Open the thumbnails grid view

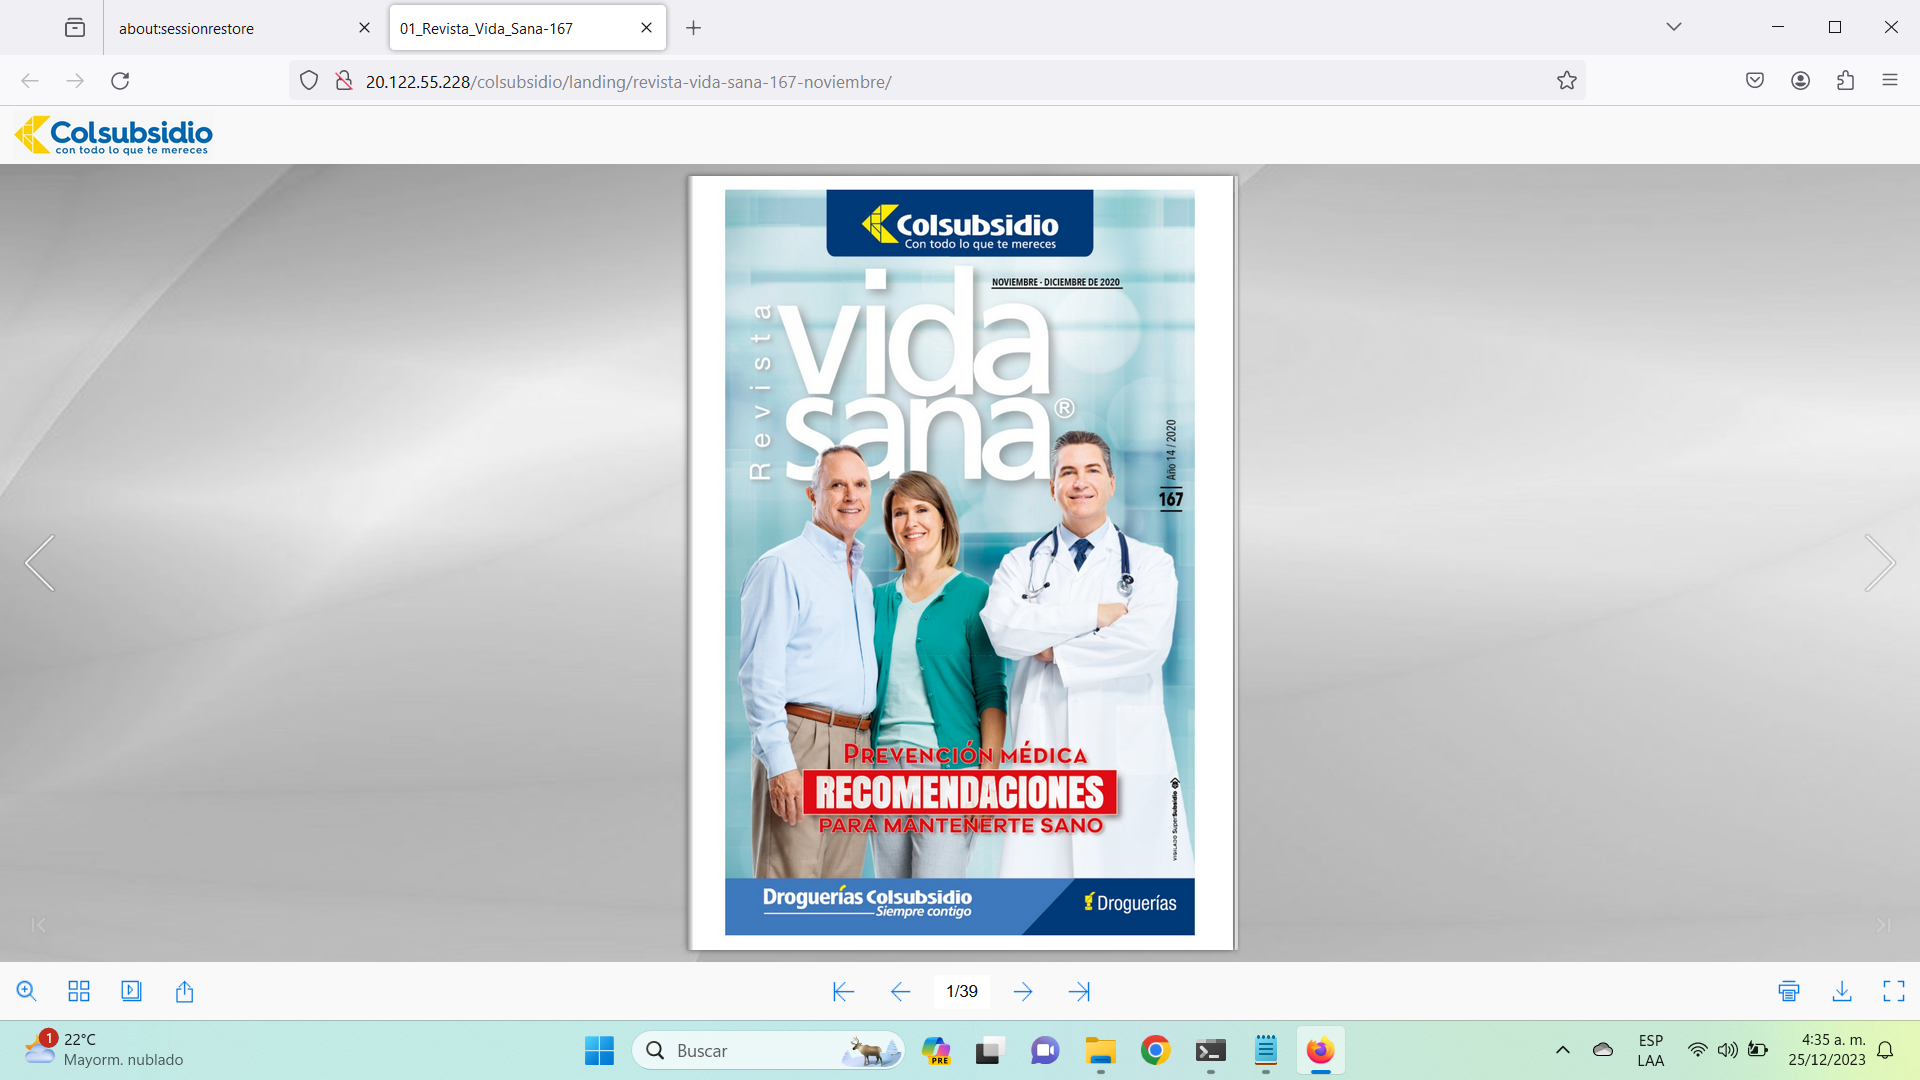click(x=79, y=991)
